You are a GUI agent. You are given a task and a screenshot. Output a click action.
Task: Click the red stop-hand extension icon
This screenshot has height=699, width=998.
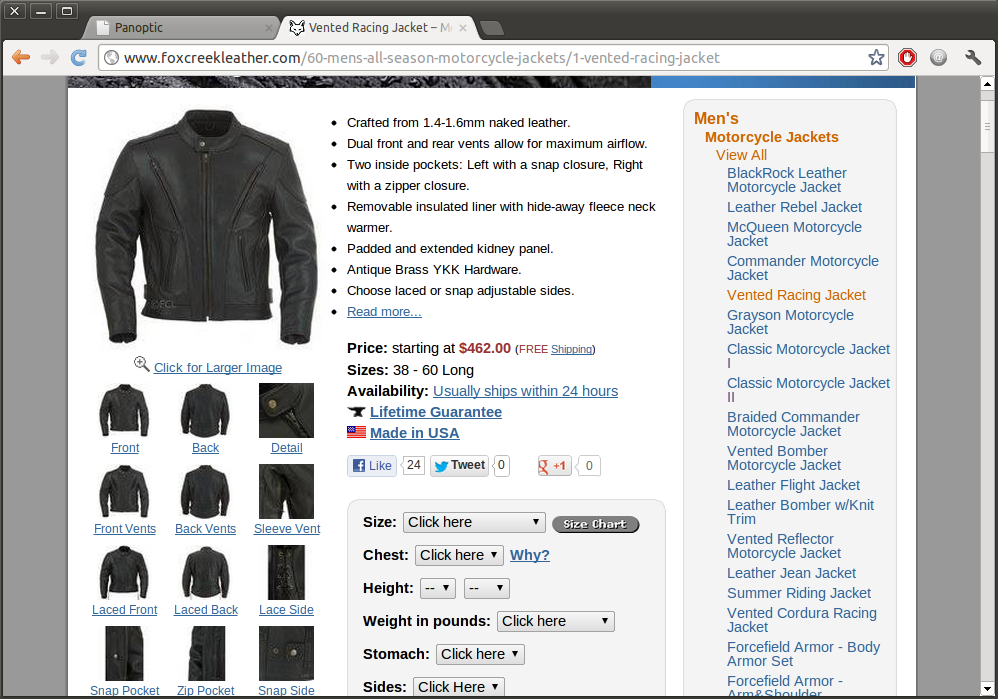[907, 57]
